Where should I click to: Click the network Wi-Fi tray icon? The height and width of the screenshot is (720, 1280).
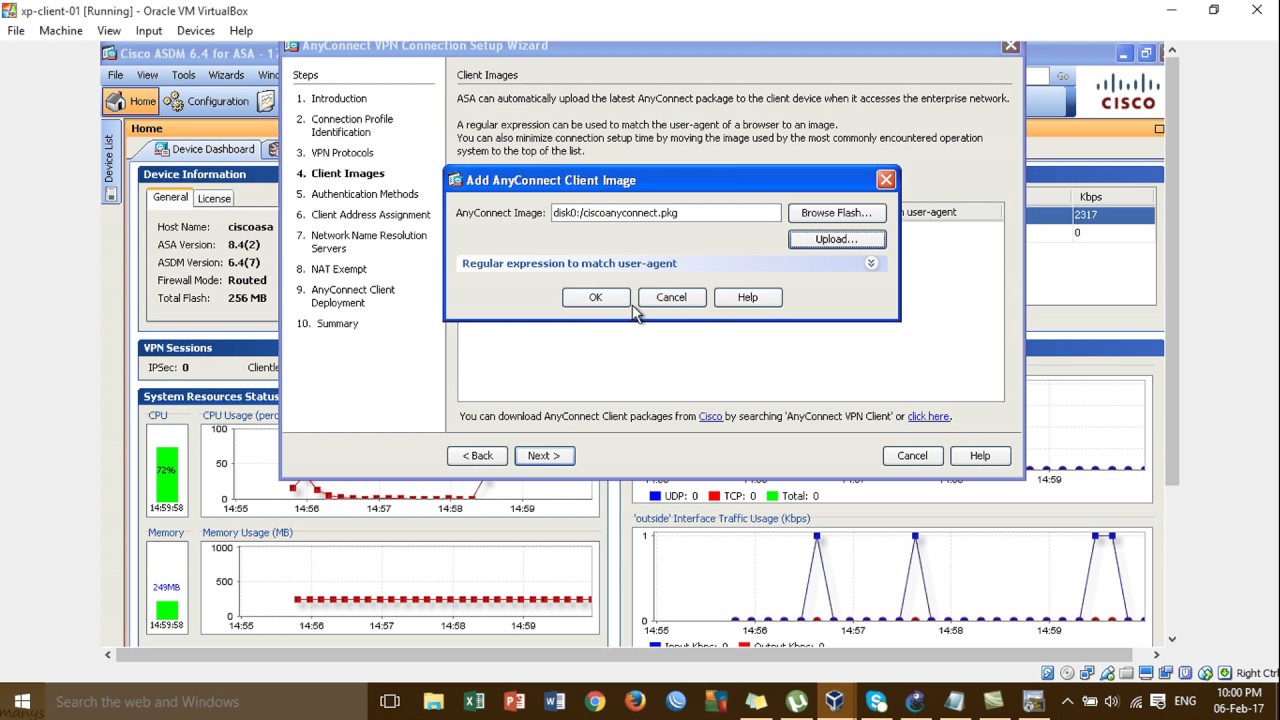1135,702
